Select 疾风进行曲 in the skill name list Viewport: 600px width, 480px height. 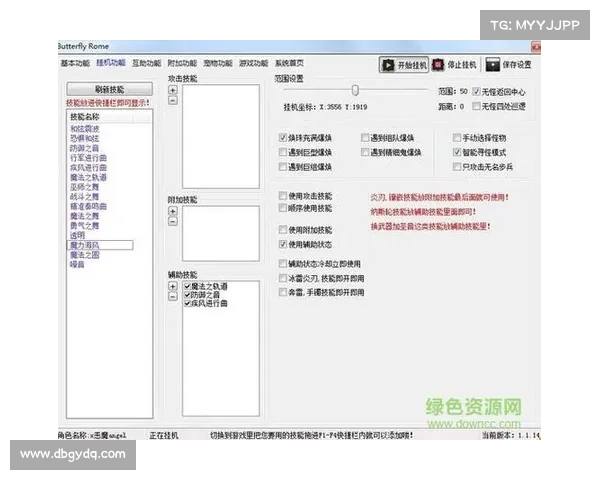[x=88, y=167]
